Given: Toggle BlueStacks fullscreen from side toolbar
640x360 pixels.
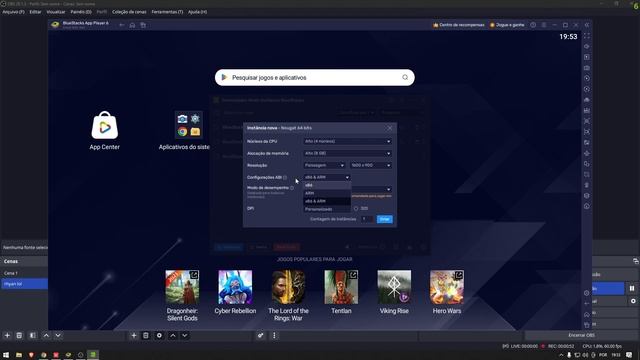Looking at the screenshot, I should coord(587,36).
